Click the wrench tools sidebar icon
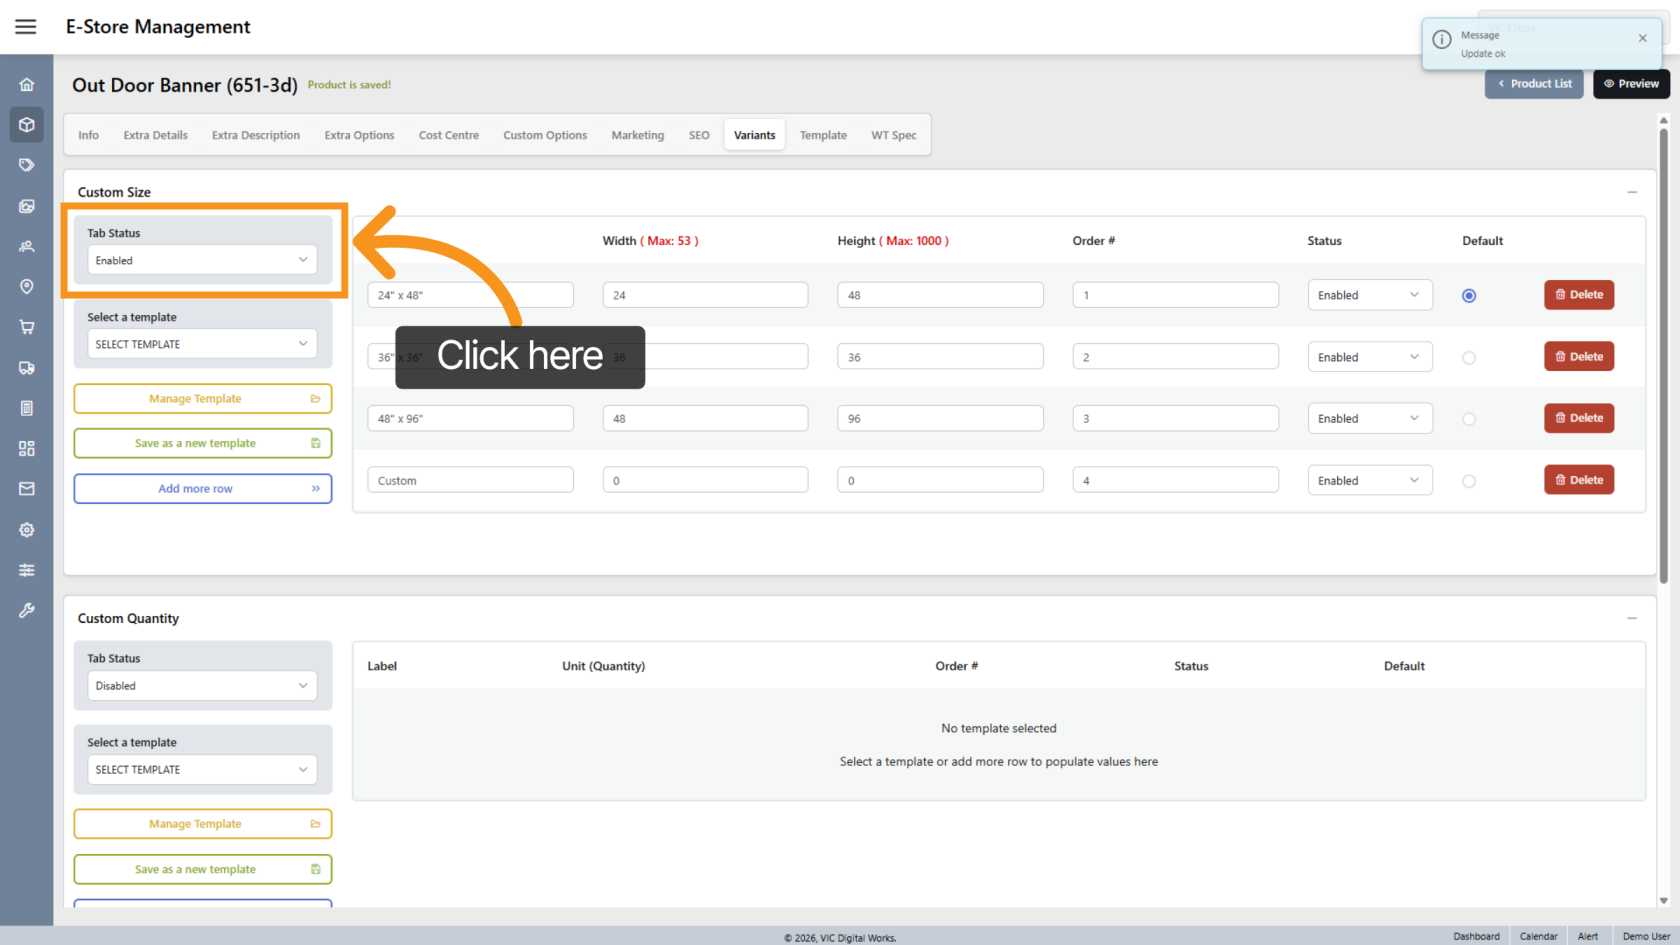The image size is (1680, 945). click(x=27, y=610)
